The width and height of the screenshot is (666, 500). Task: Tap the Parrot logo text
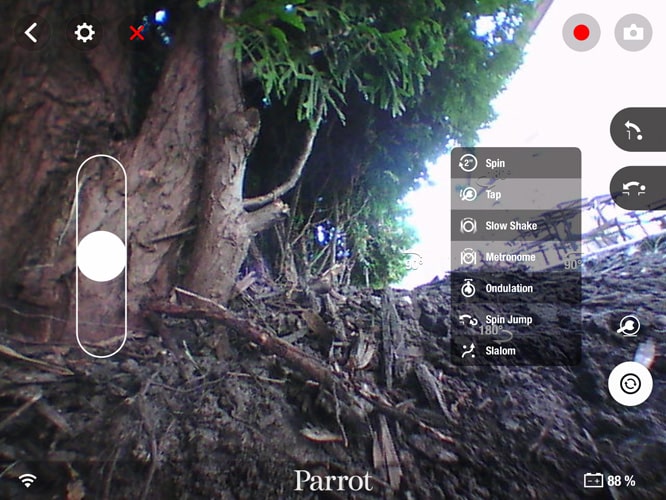click(x=333, y=480)
